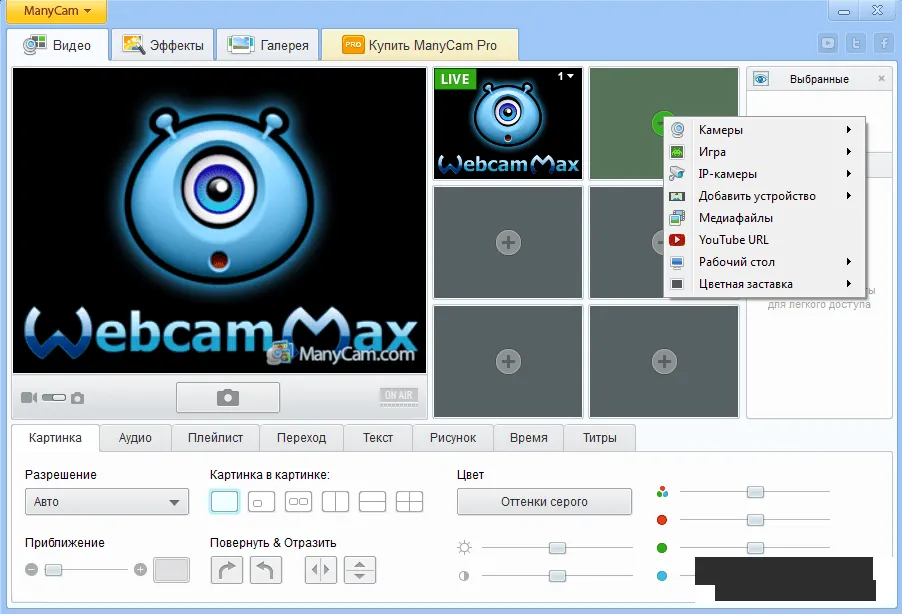Click the Камеры submenu arrow
Screen dimensions: 902x614
(x=849, y=129)
